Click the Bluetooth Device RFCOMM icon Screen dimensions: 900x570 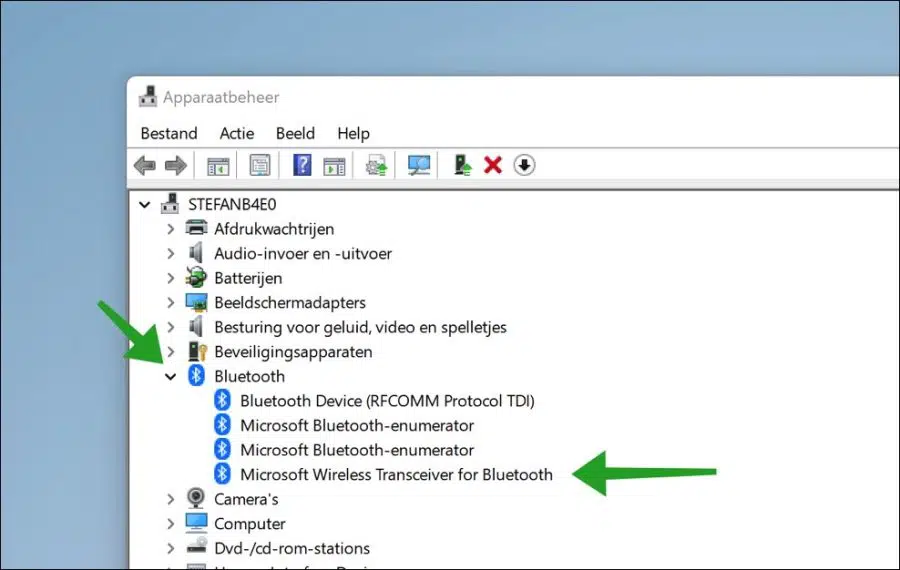(x=222, y=400)
